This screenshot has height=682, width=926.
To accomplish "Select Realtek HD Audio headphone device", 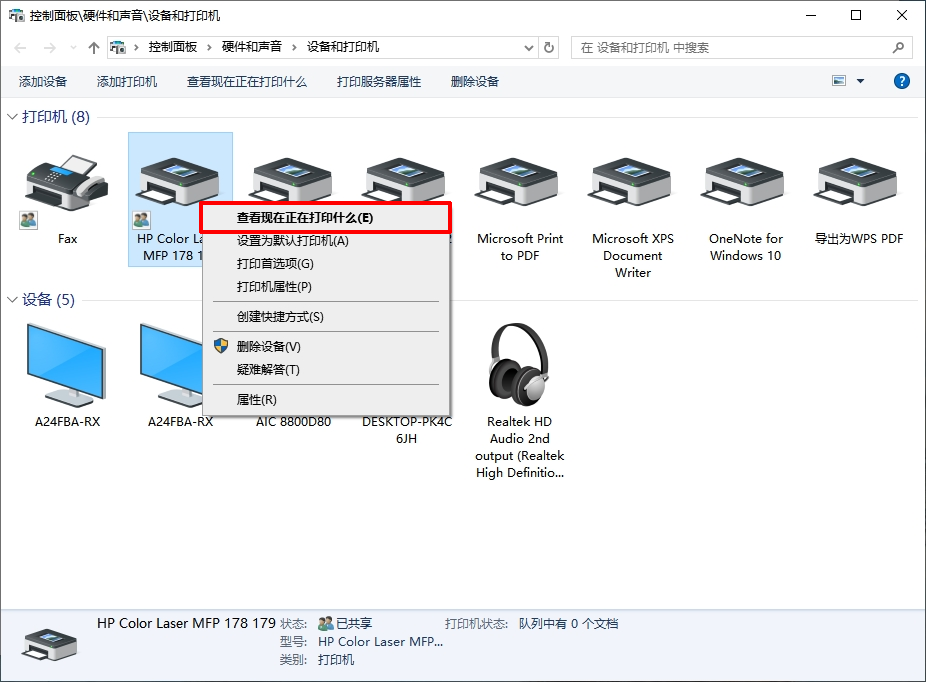I will (519, 365).
